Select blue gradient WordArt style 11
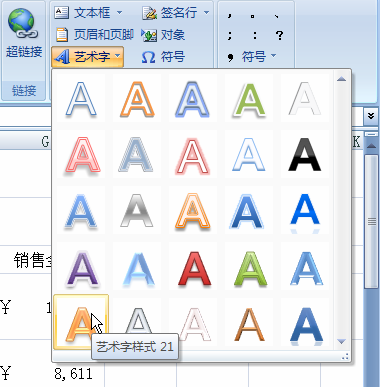Screen dimensions: 380x387 pos(81,211)
